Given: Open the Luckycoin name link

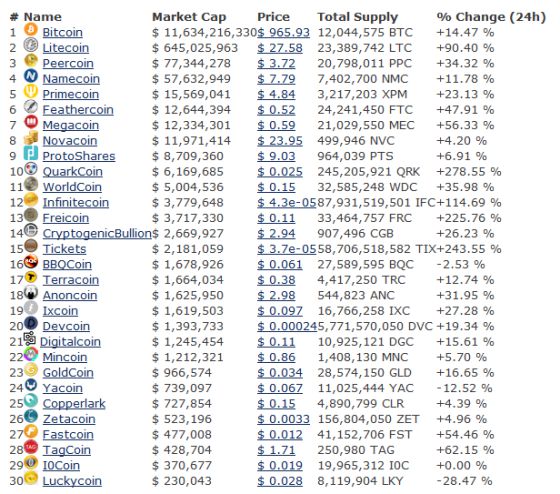Looking at the screenshot, I should (x=72, y=481).
